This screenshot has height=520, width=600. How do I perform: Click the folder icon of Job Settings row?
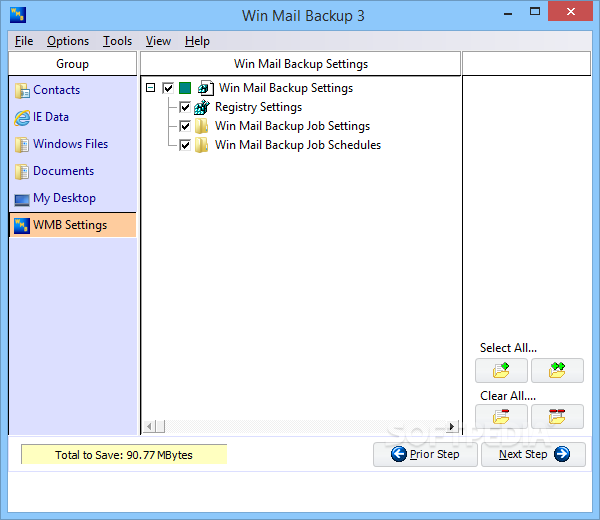tap(201, 126)
